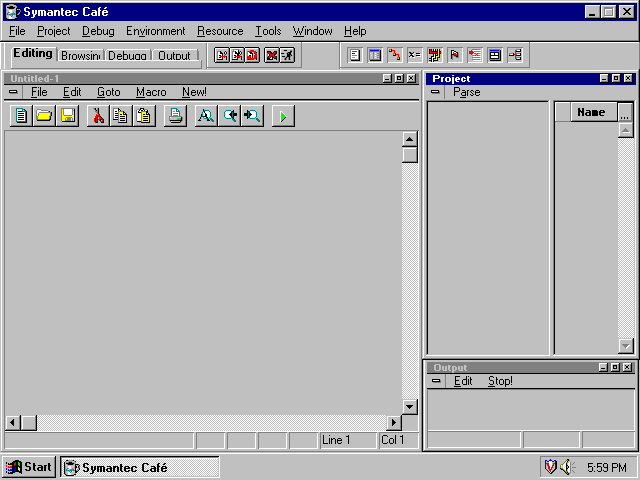The image size is (640, 480).
Task: Click the build icon showing two figures
Action: [237, 55]
